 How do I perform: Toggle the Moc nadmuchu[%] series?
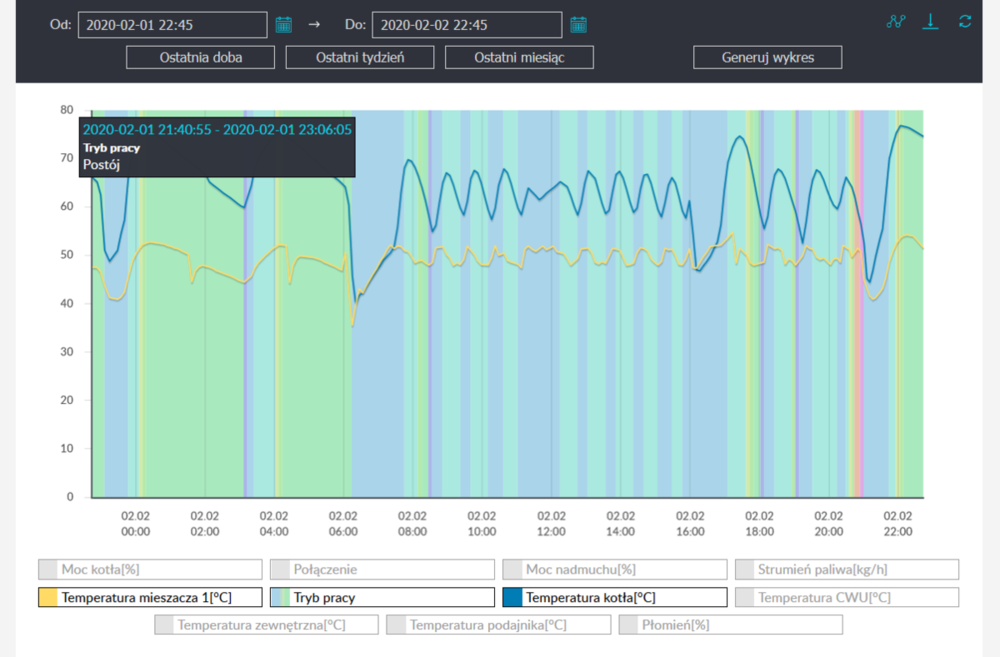click(x=614, y=569)
